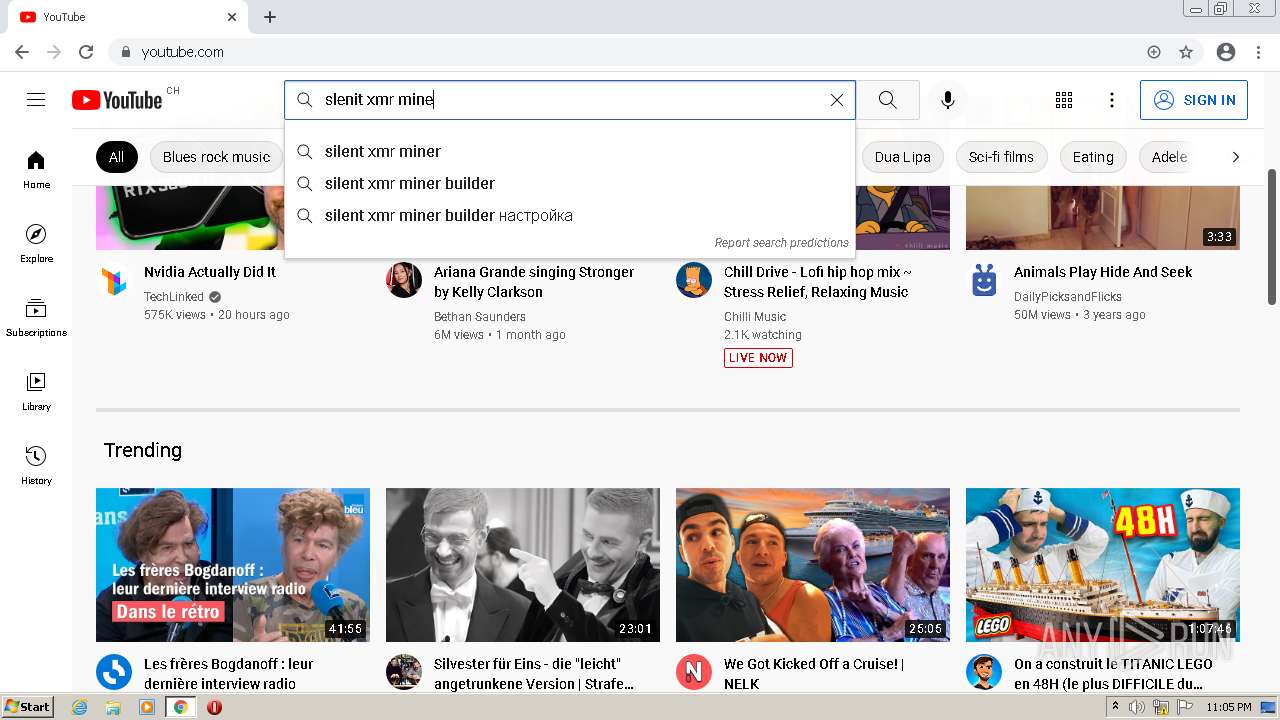Select the All filter chip

point(117,157)
